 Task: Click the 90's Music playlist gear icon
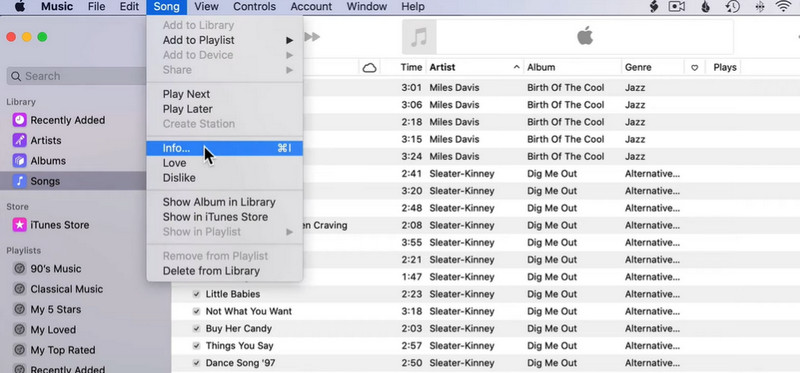pos(19,269)
